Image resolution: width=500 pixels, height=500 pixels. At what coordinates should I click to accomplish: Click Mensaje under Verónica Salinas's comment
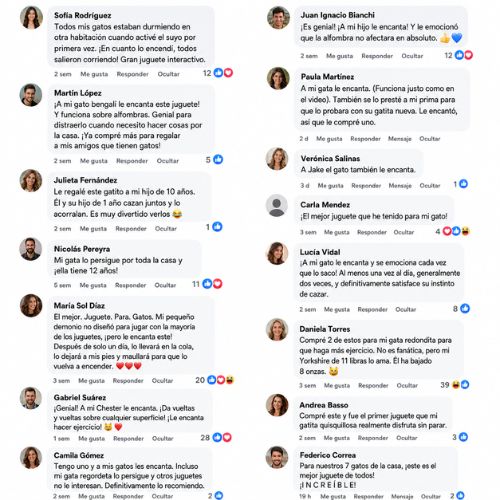400,186
